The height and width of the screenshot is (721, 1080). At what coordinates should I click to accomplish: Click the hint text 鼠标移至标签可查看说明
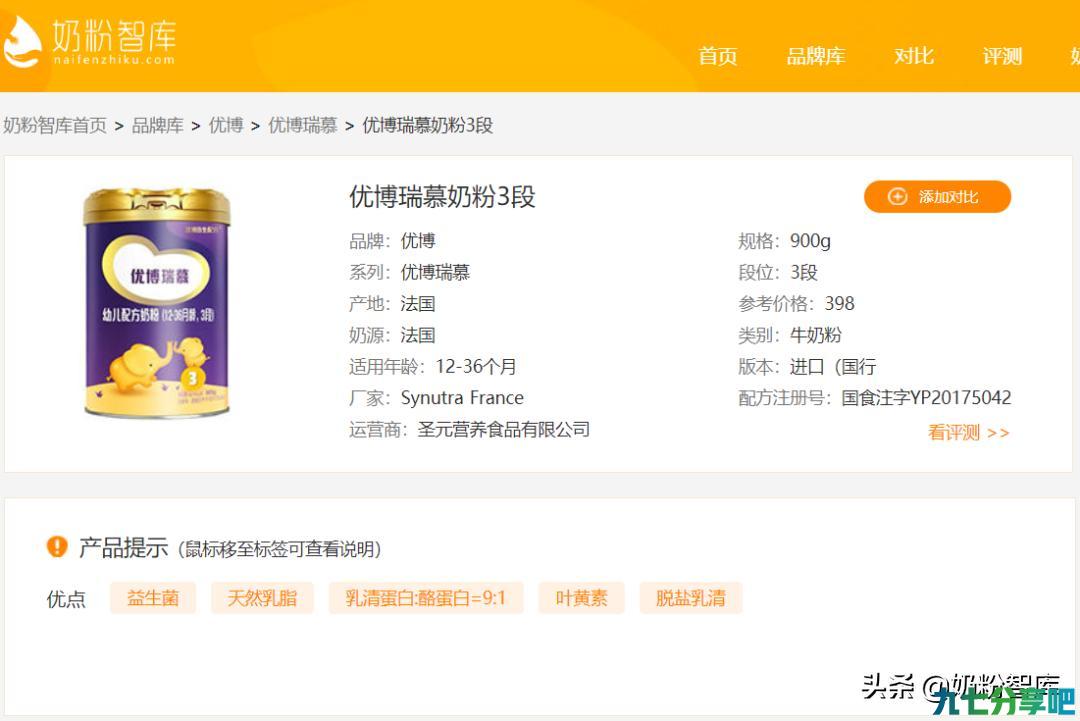click(280, 549)
